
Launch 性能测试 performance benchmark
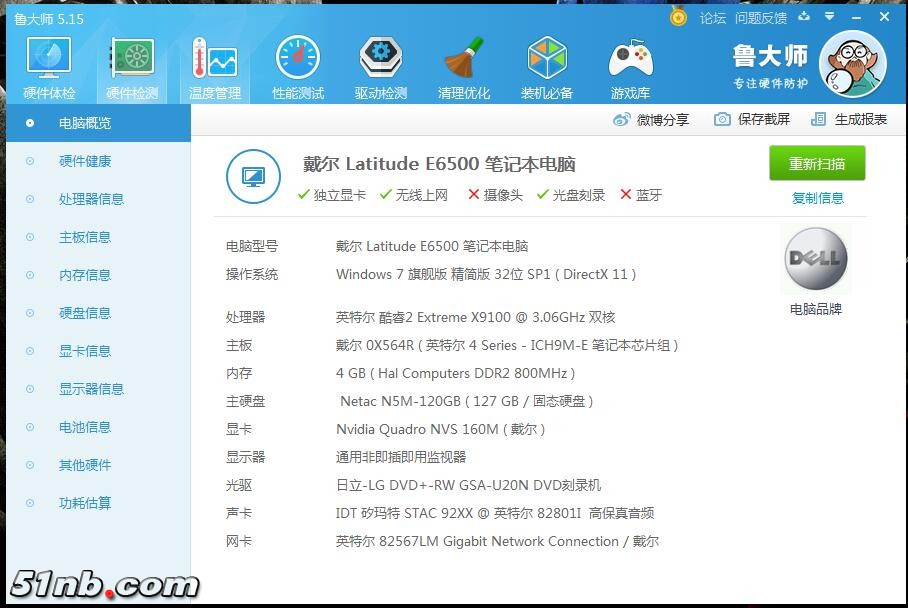point(298,68)
